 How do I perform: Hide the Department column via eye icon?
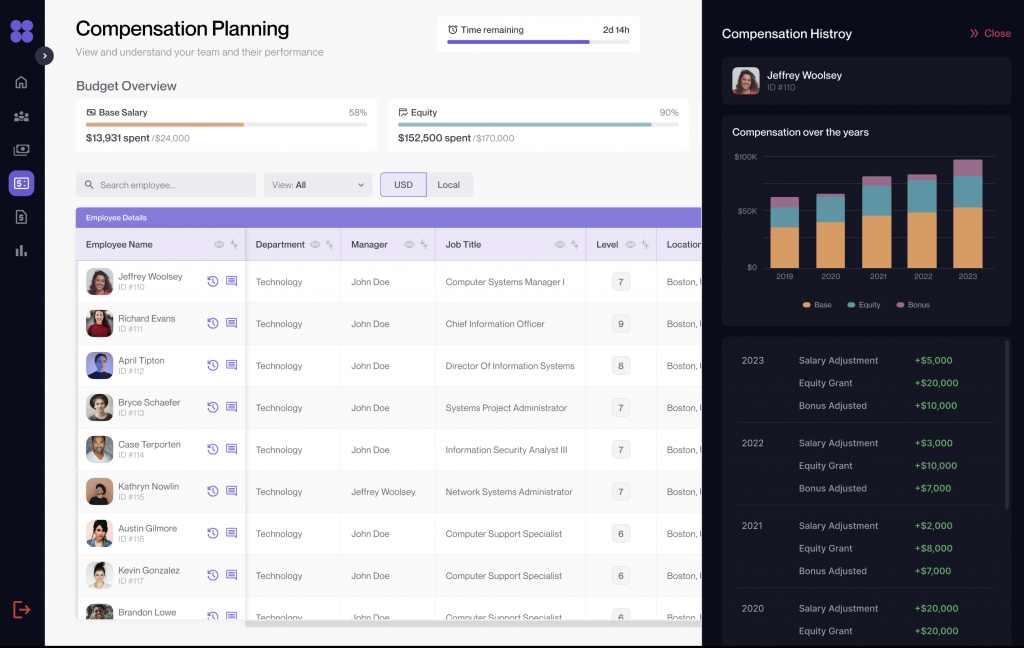pos(317,244)
